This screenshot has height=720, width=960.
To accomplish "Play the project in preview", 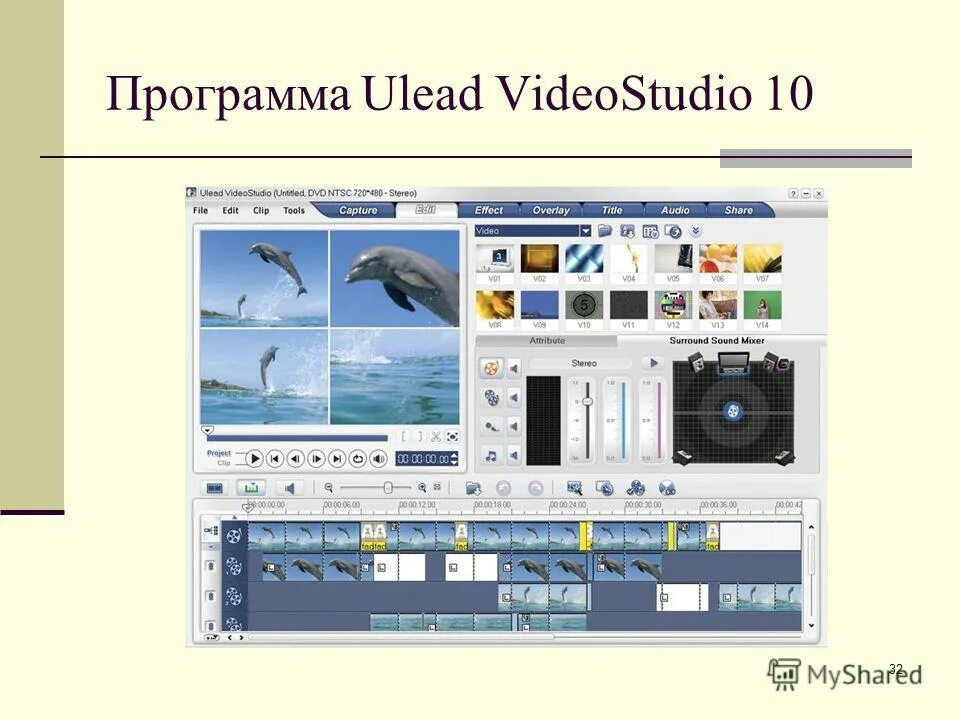I will click(254, 458).
